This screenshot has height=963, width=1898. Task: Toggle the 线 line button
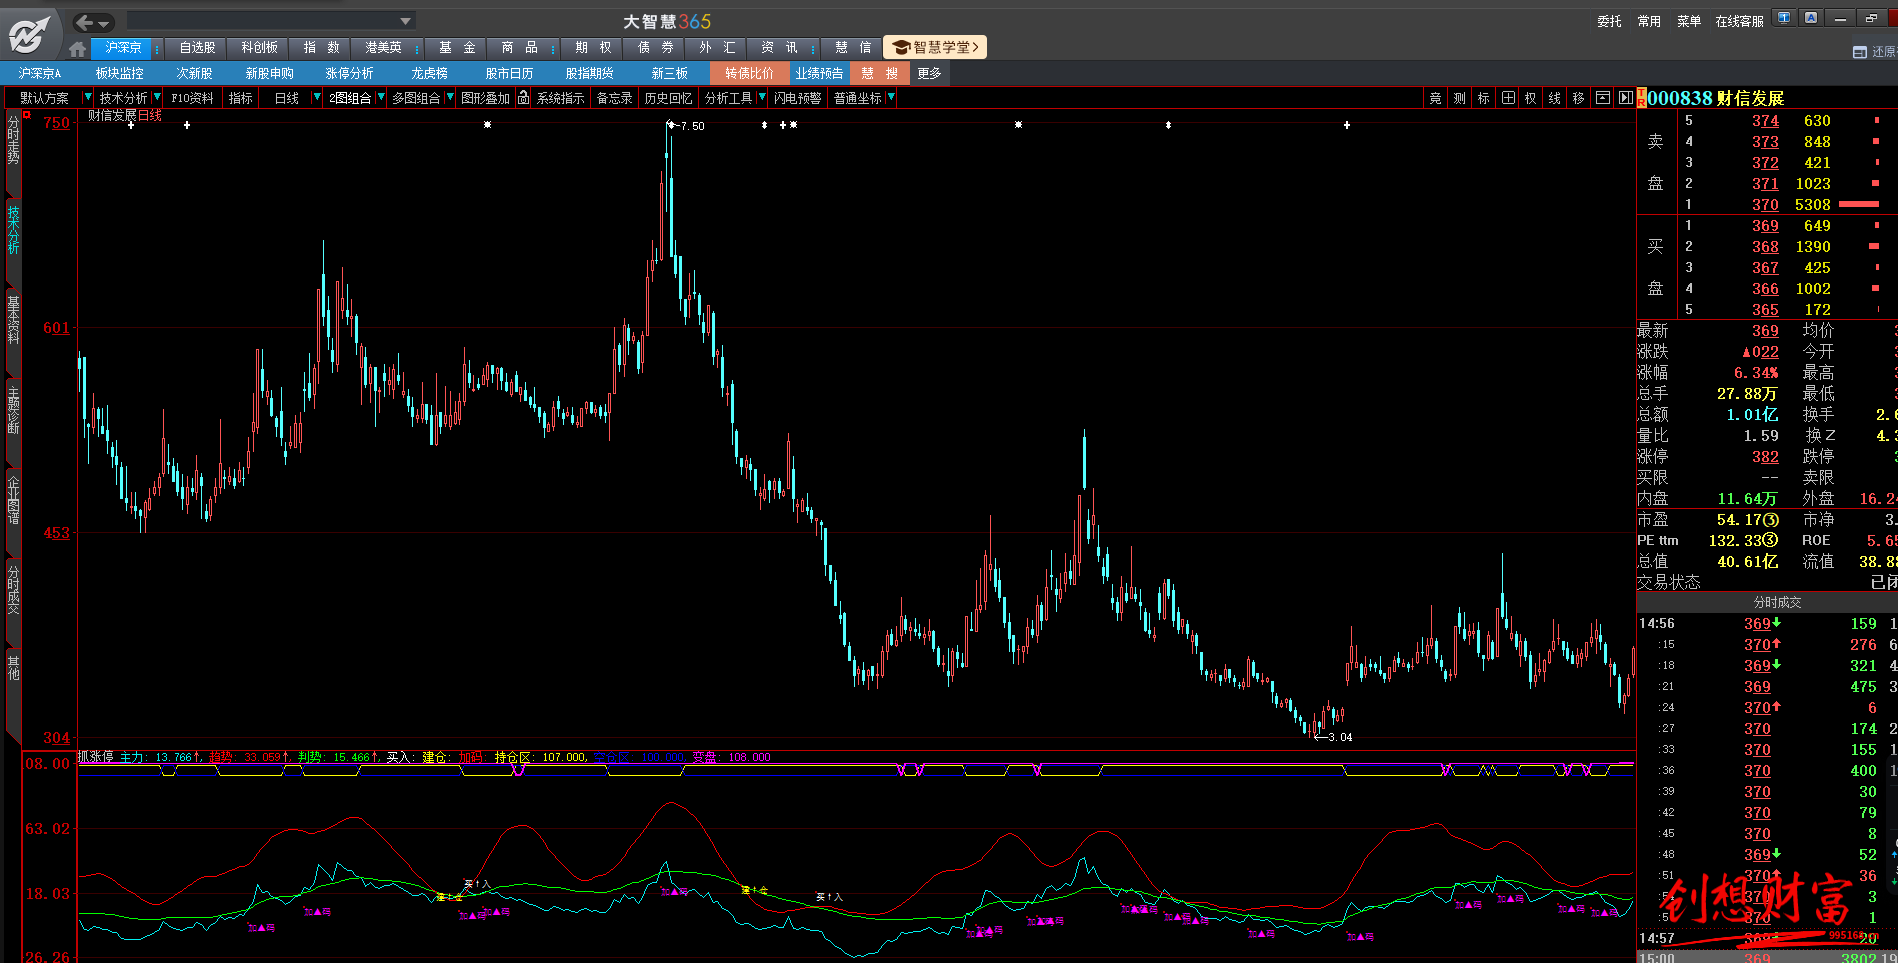click(x=1554, y=98)
